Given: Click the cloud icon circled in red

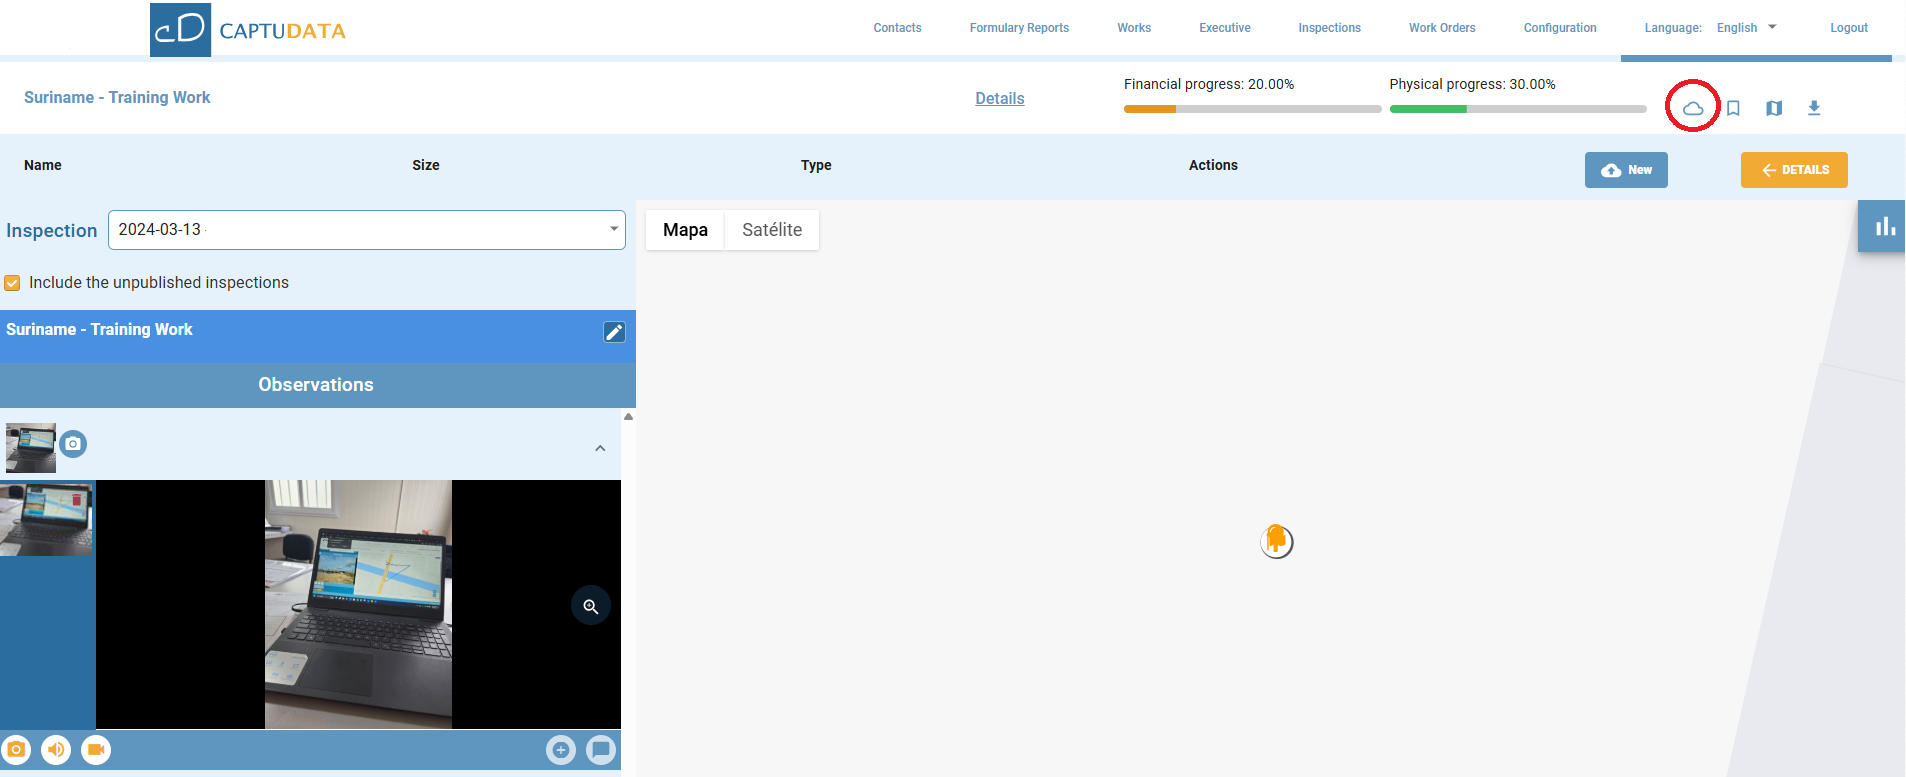Looking at the screenshot, I should (x=1692, y=108).
